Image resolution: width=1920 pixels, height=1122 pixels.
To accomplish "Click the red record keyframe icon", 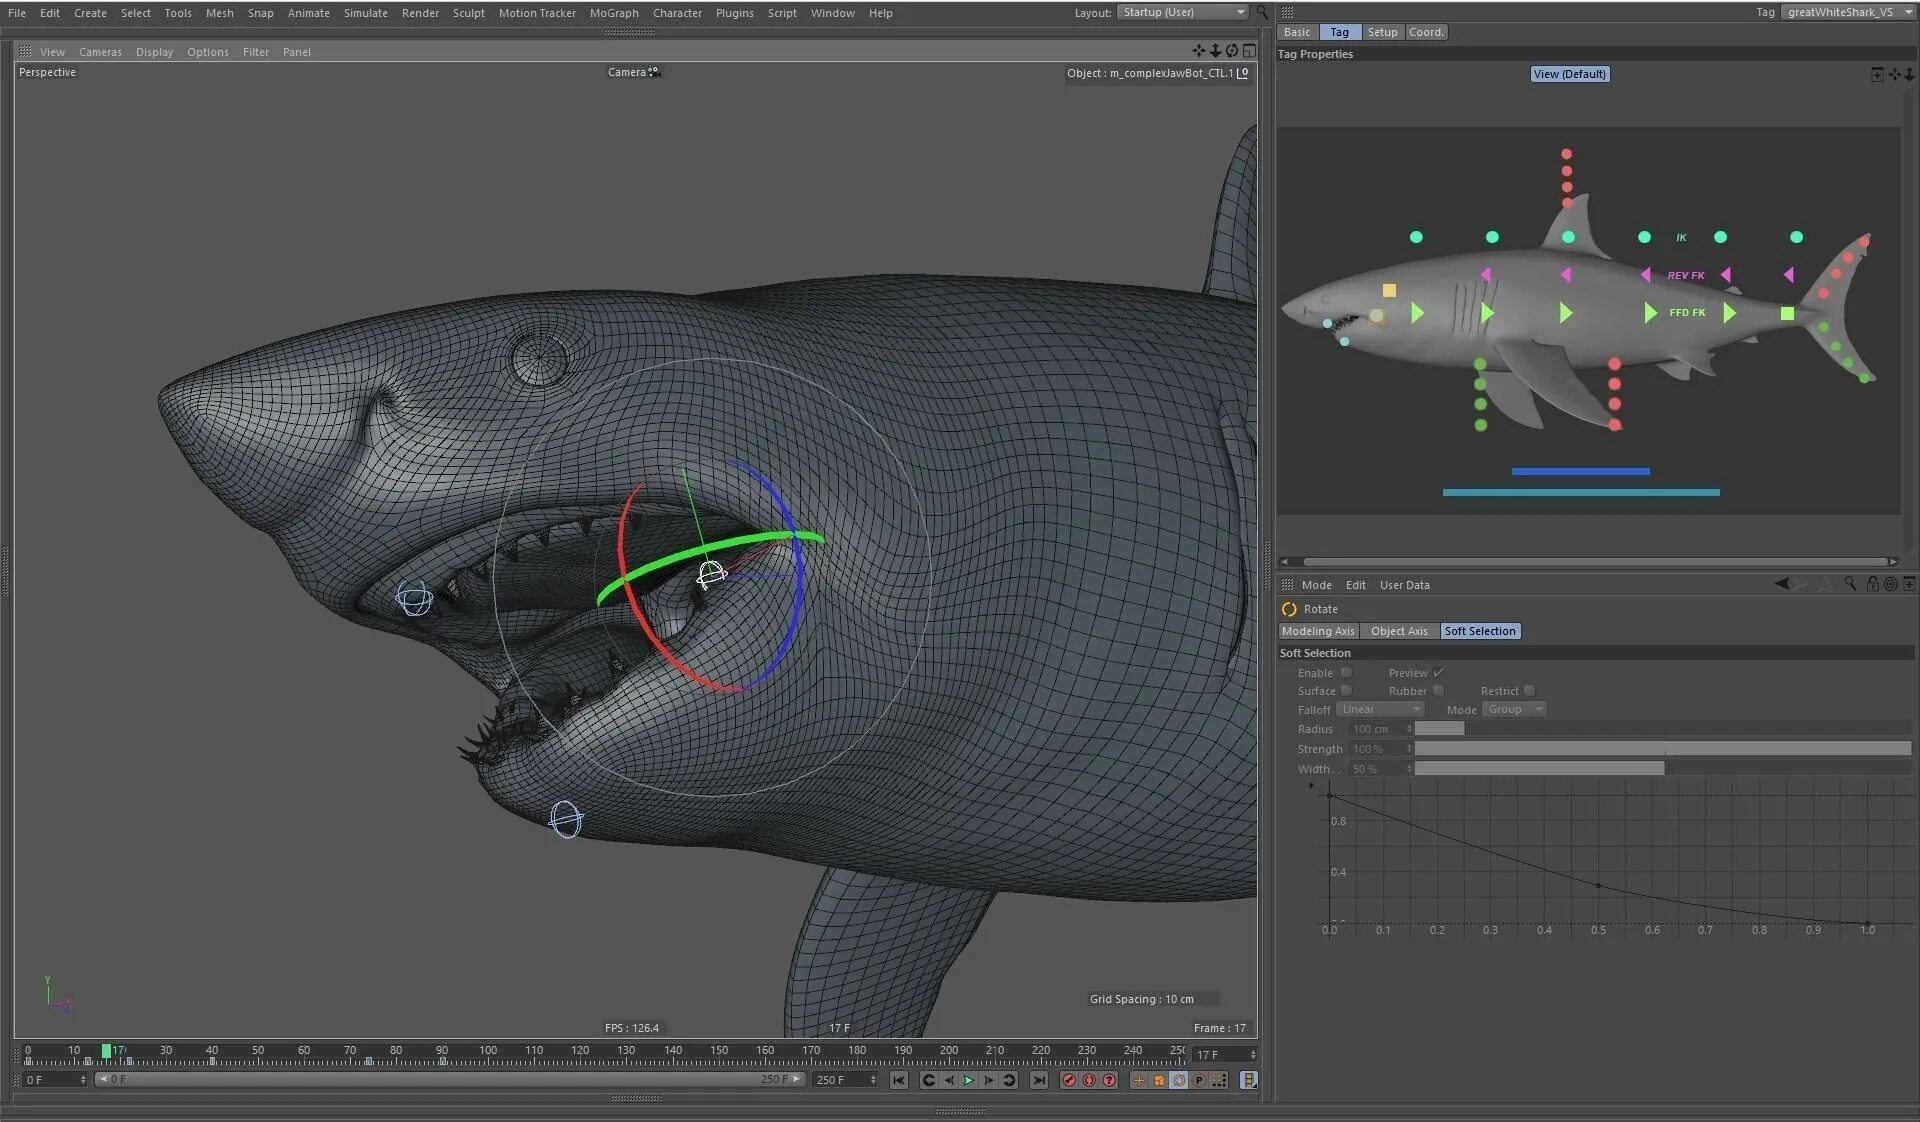I will click(1068, 1080).
